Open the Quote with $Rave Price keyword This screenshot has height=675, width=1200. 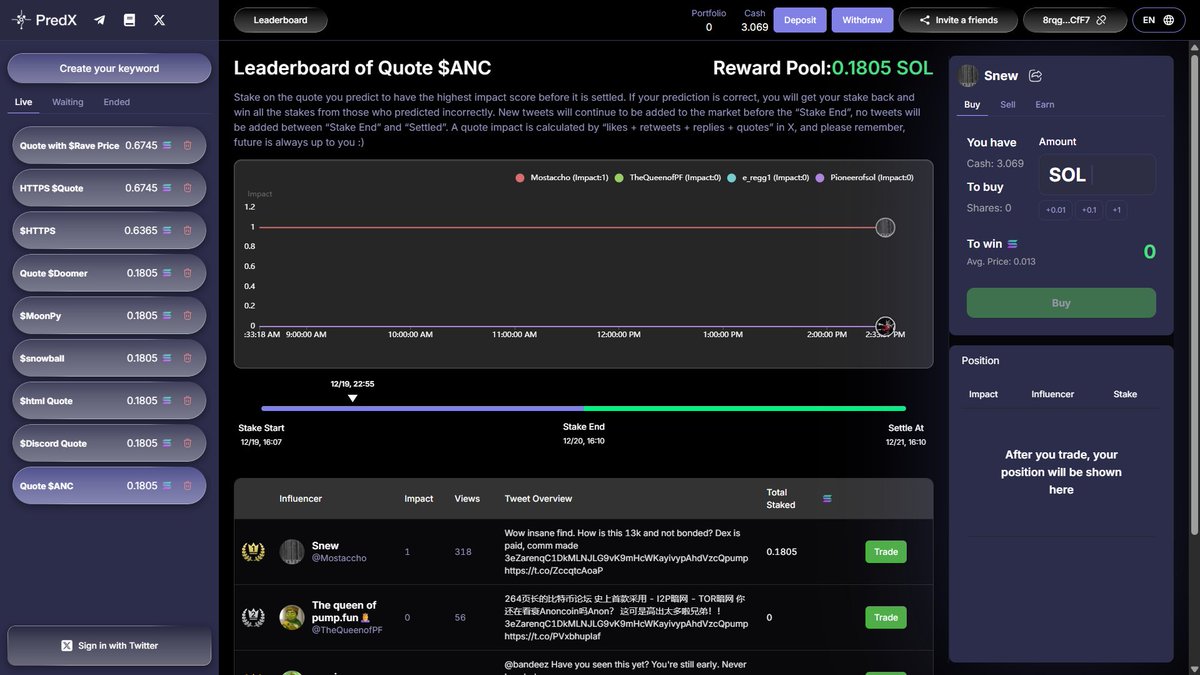tap(109, 146)
